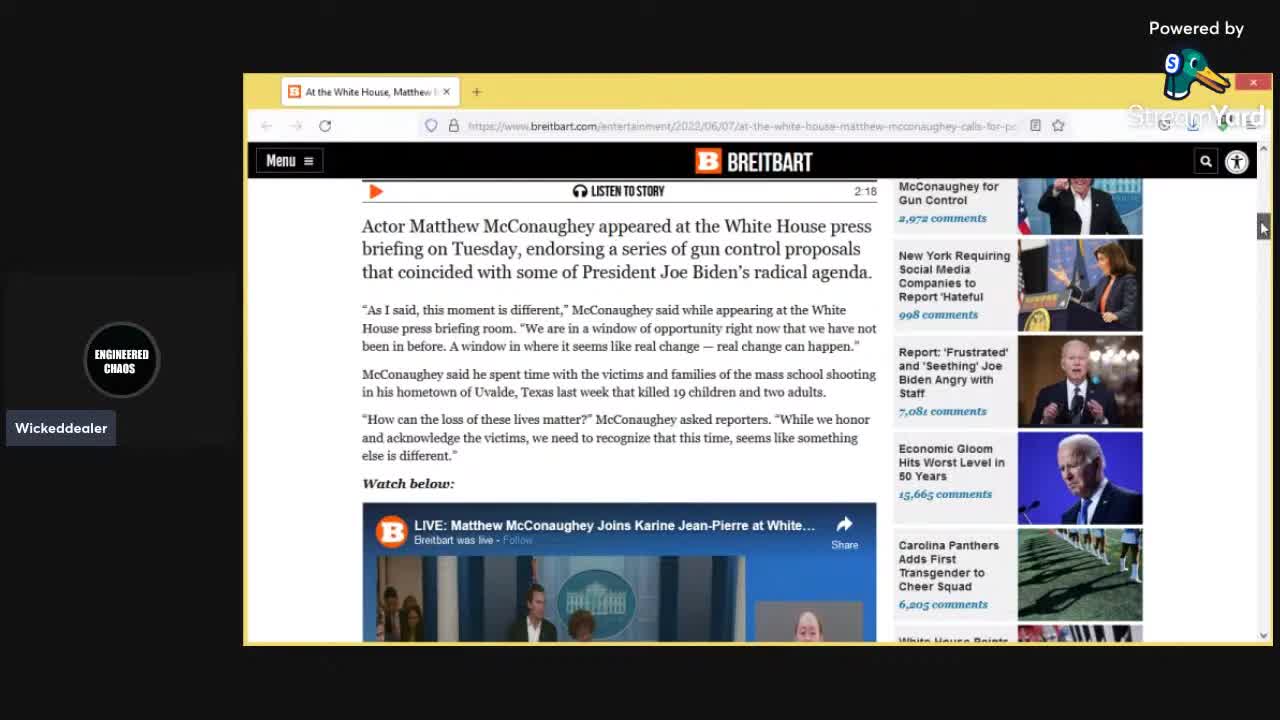
Task: Share the embedded live video
Action: coord(845,533)
